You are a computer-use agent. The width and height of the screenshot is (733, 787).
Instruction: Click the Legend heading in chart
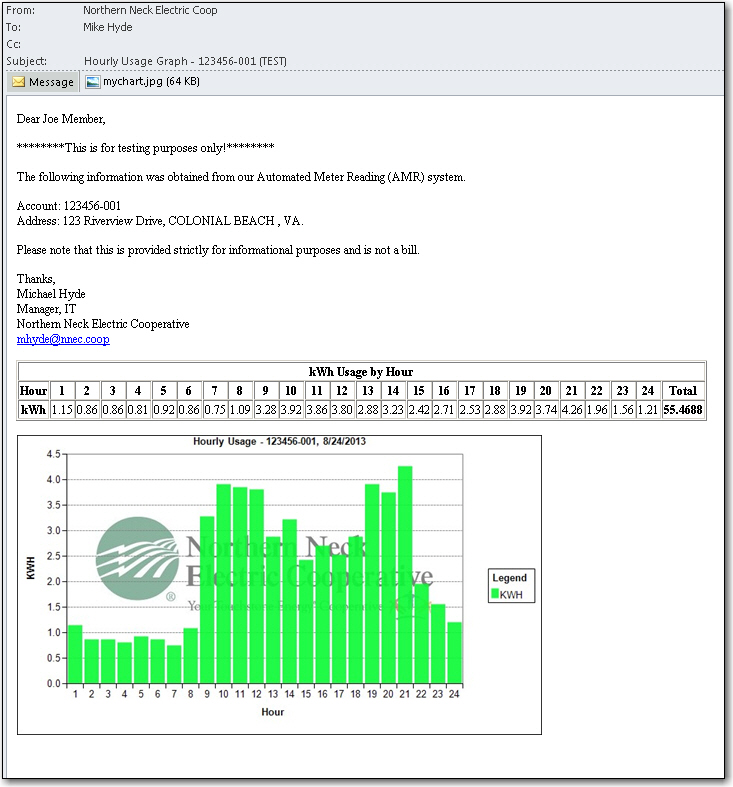pyautogui.click(x=509, y=578)
